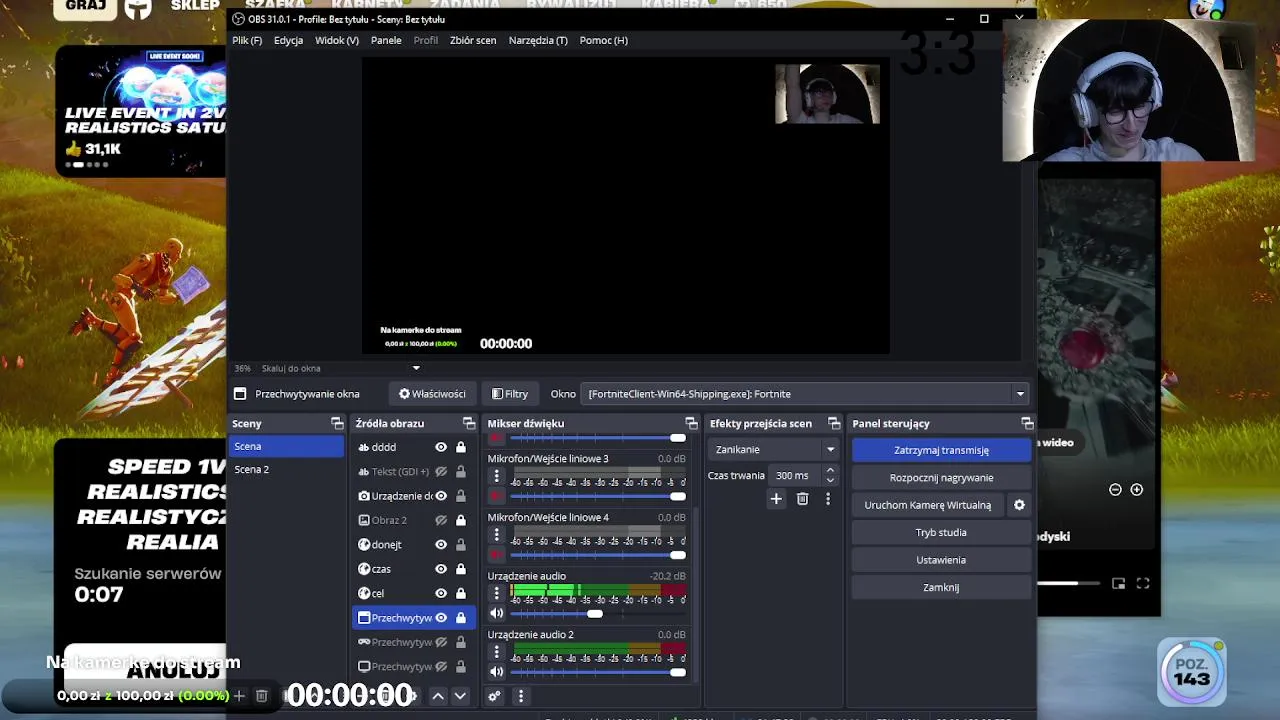Viewport: 1280px width, 720px height.
Task: Mute Urządzenie audio speaker icon
Action: point(497,613)
